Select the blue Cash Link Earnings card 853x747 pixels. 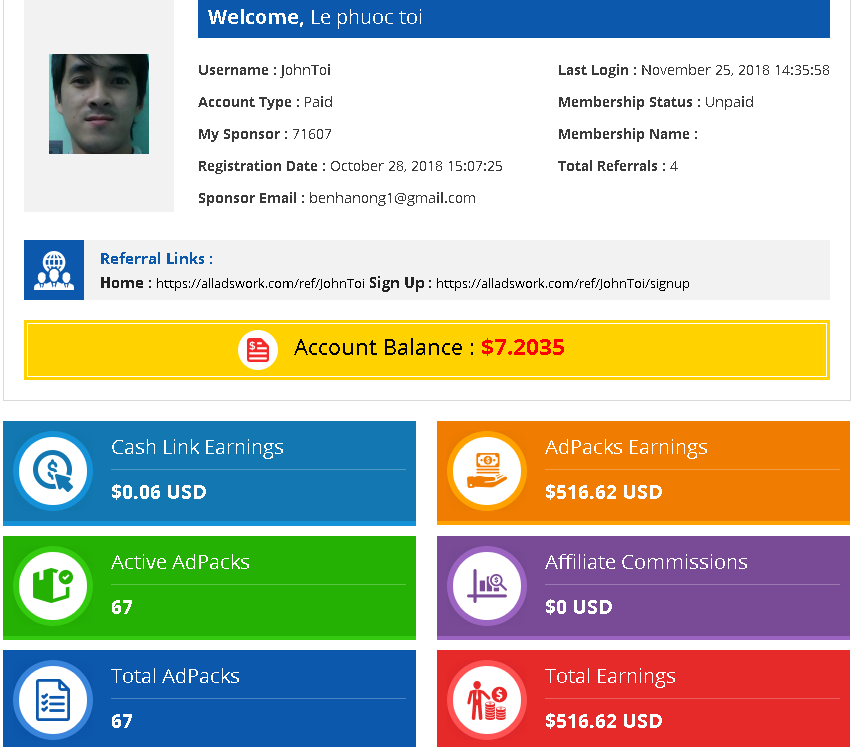209,472
